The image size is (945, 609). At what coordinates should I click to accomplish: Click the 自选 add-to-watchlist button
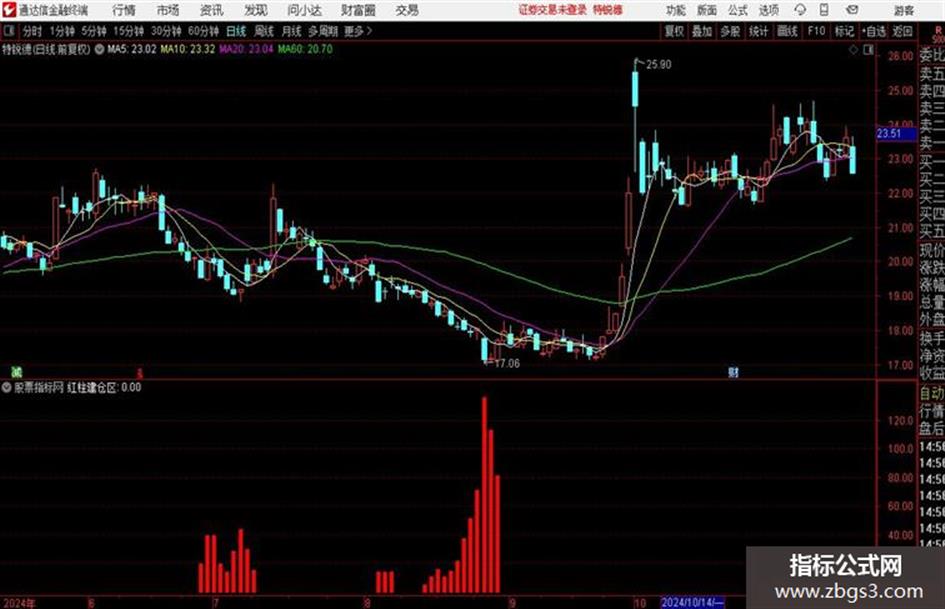tap(874, 31)
